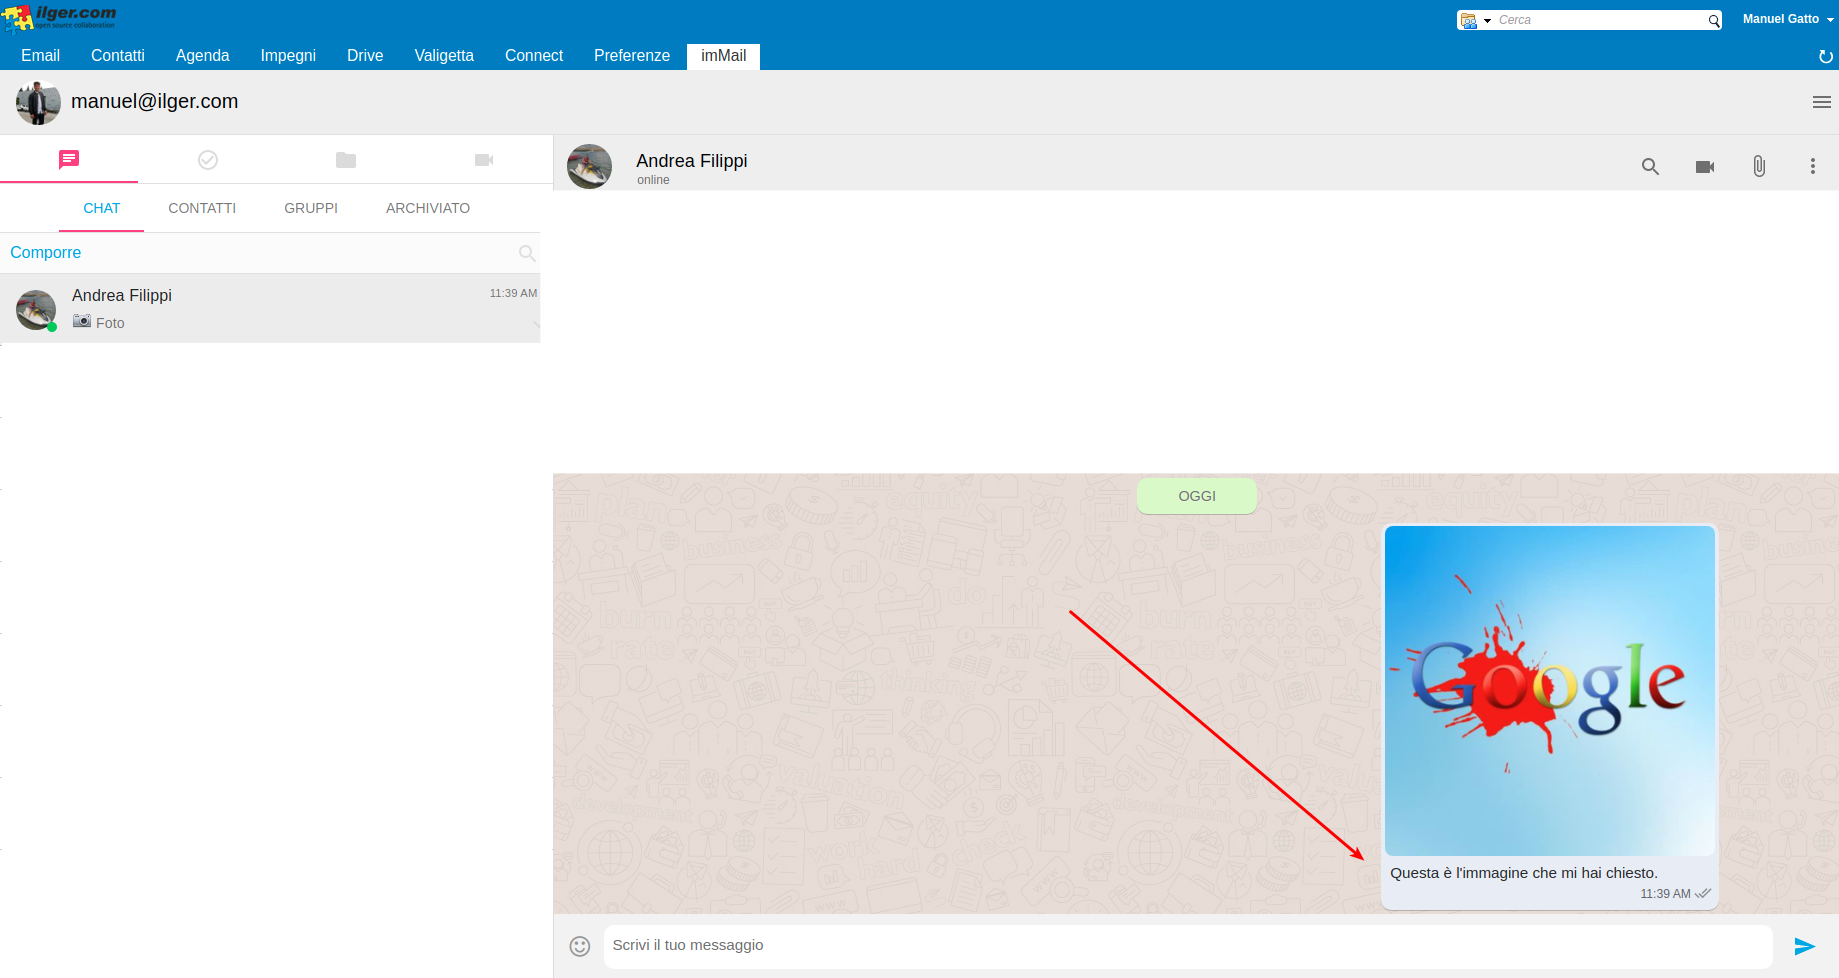This screenshot has height=978, width=1839.
Task: Search within the Andrea Filippi conversation
Action: tap(1650, 166)
